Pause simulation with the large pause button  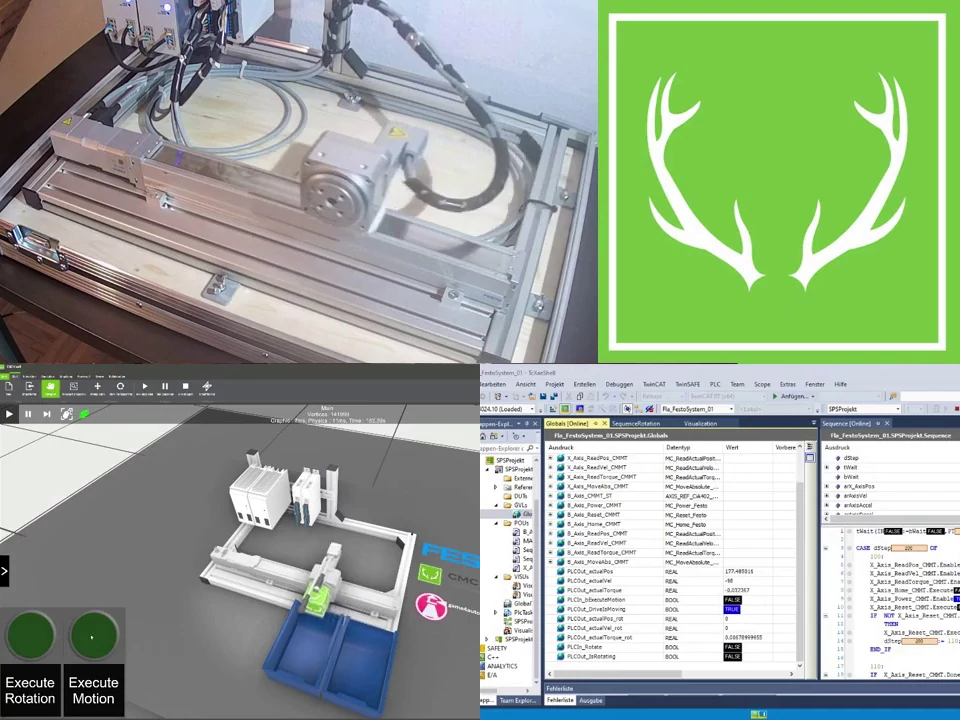pos(28,414)
